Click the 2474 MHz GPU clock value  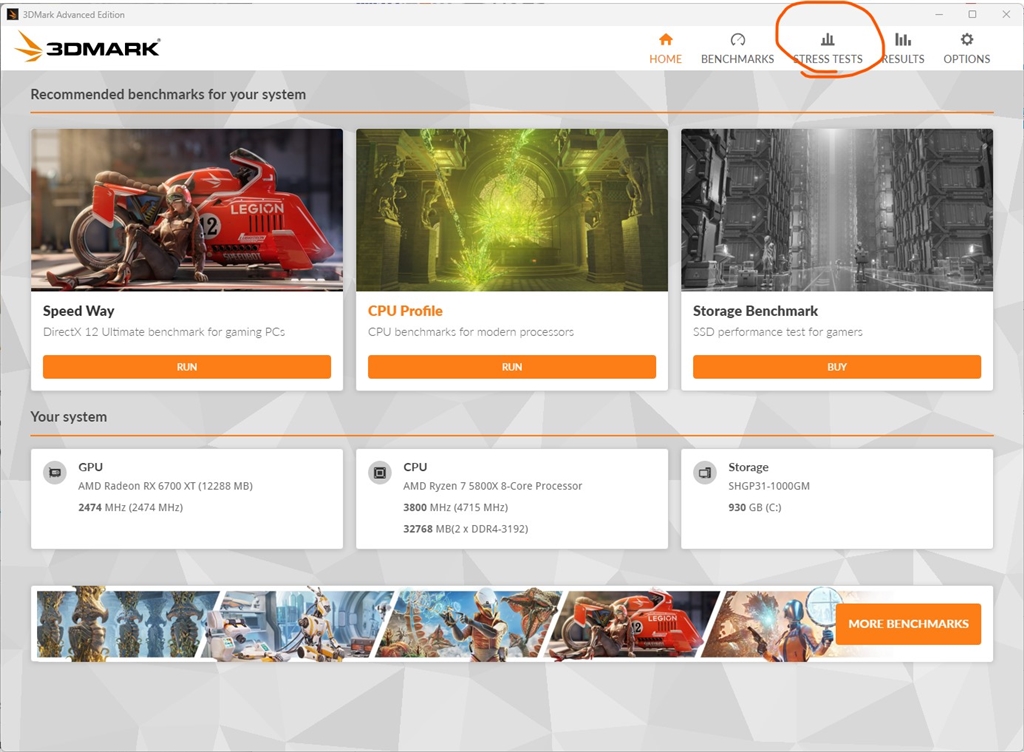point(131,507)
